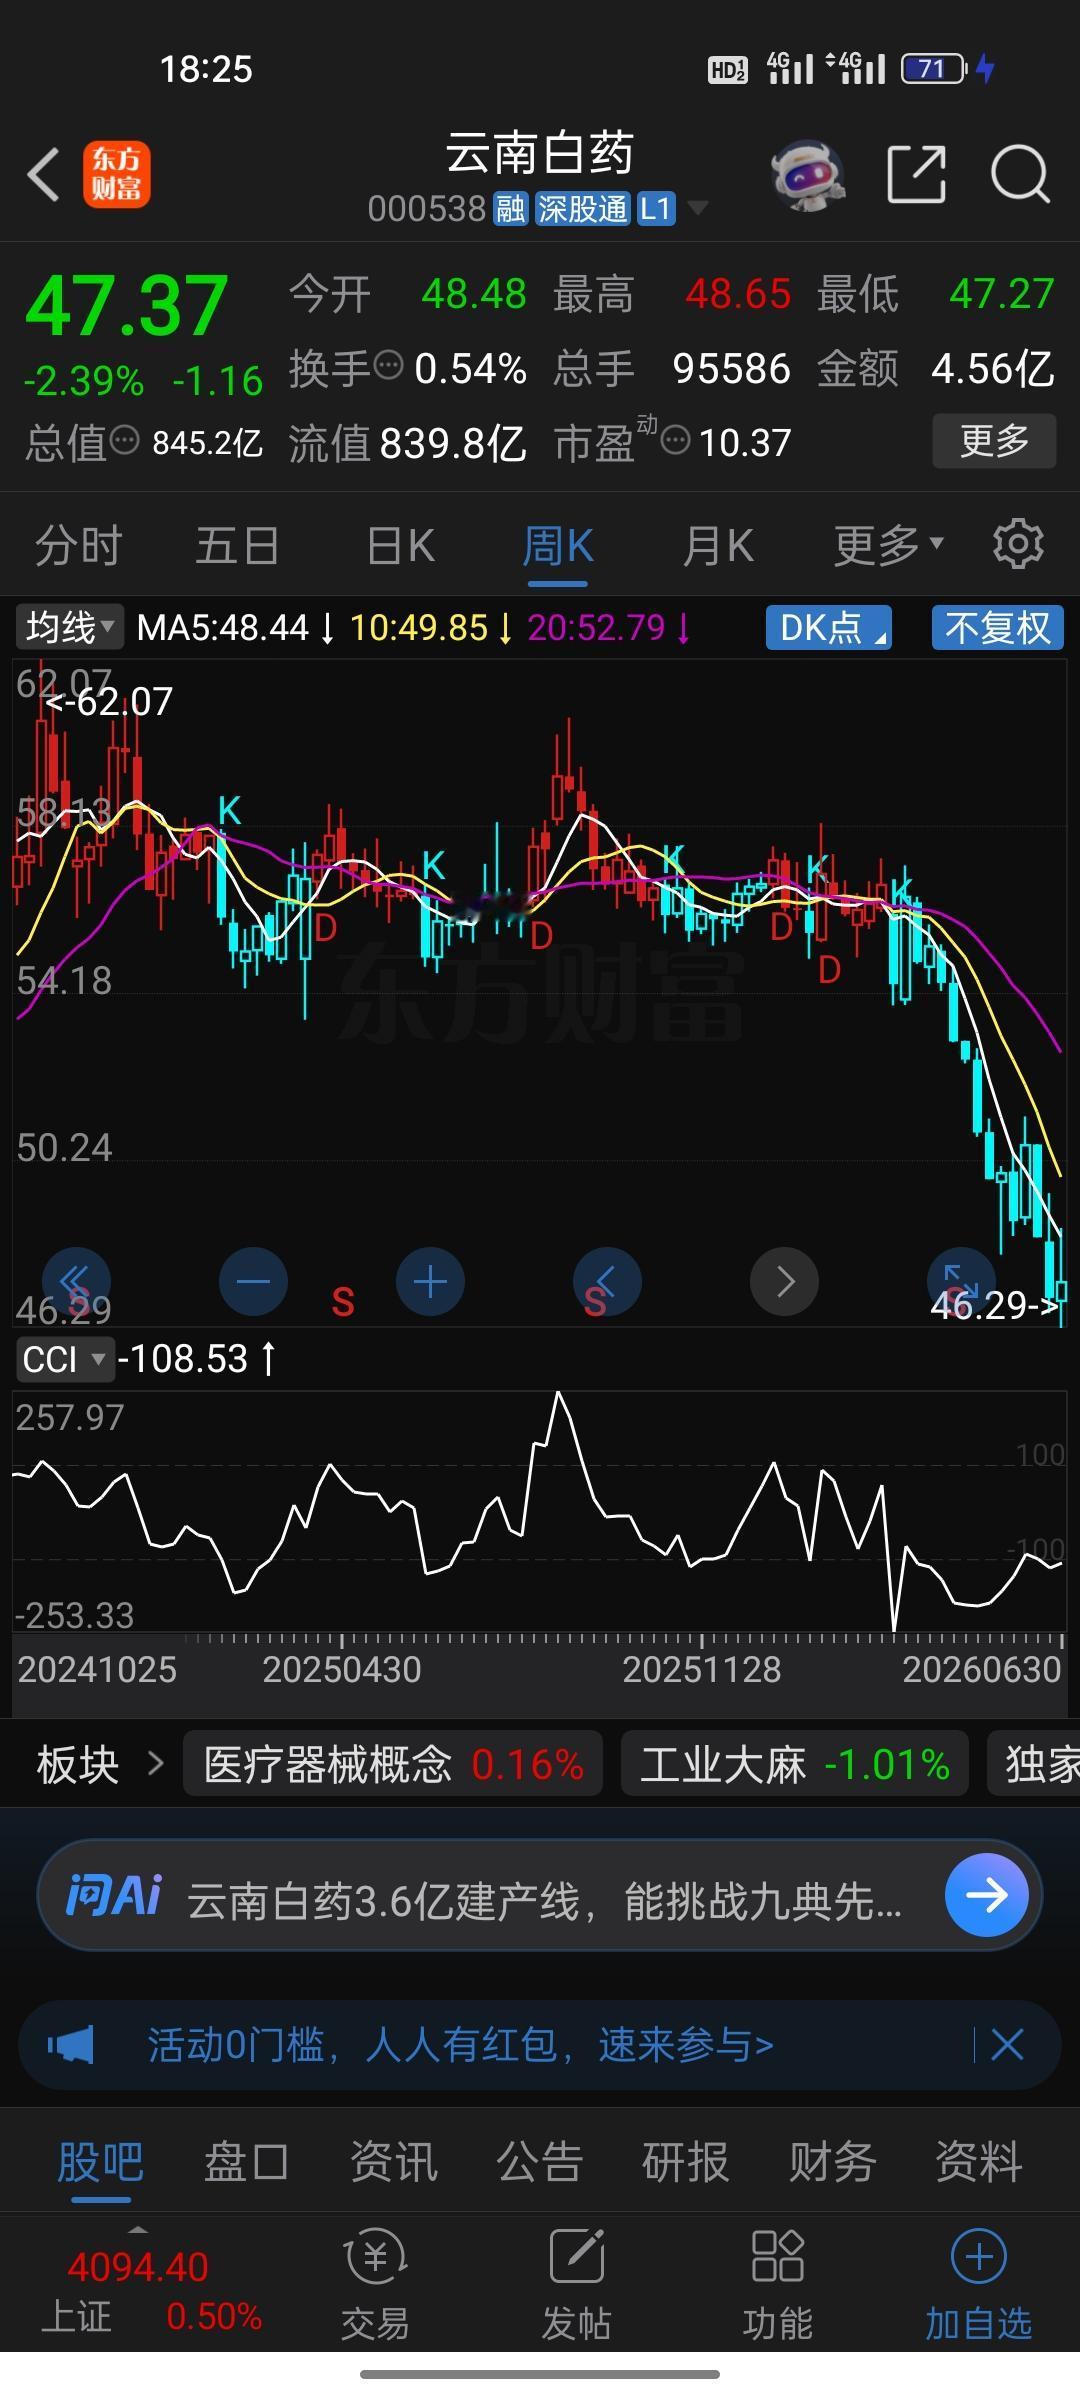Zoom out chart with minus button
Image resolution: width=1080 pixels, height=2400 pixels.
pyautogui.click(x=253, y=1282)
